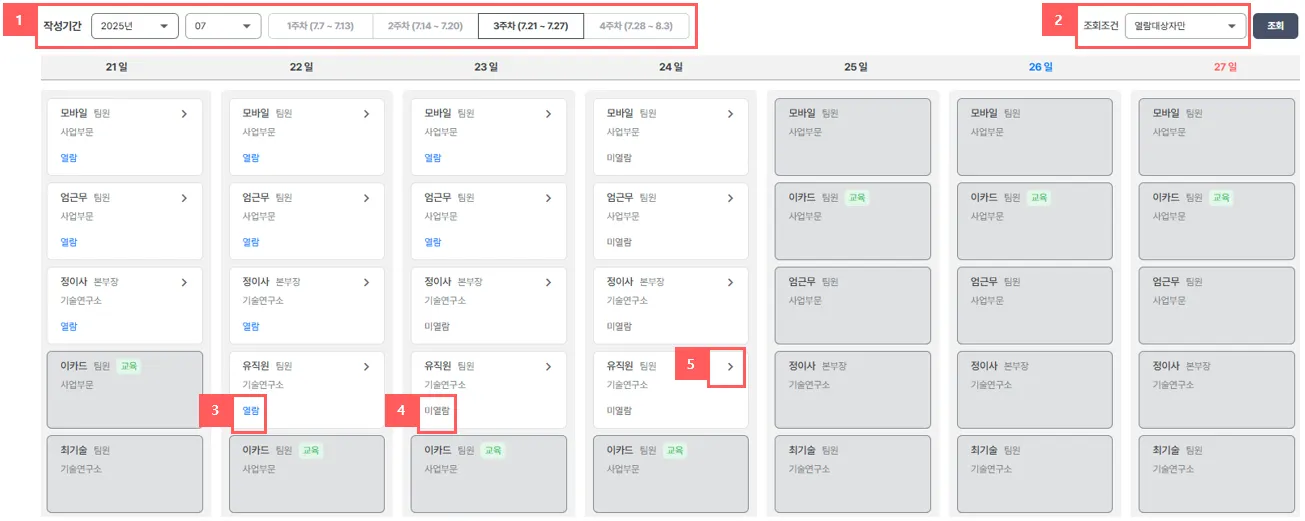Image resolution: width=1305 pixels, height=521 pixels.
Task: Click 엄근무 card chevron on 22일
Action: [367, 198]
